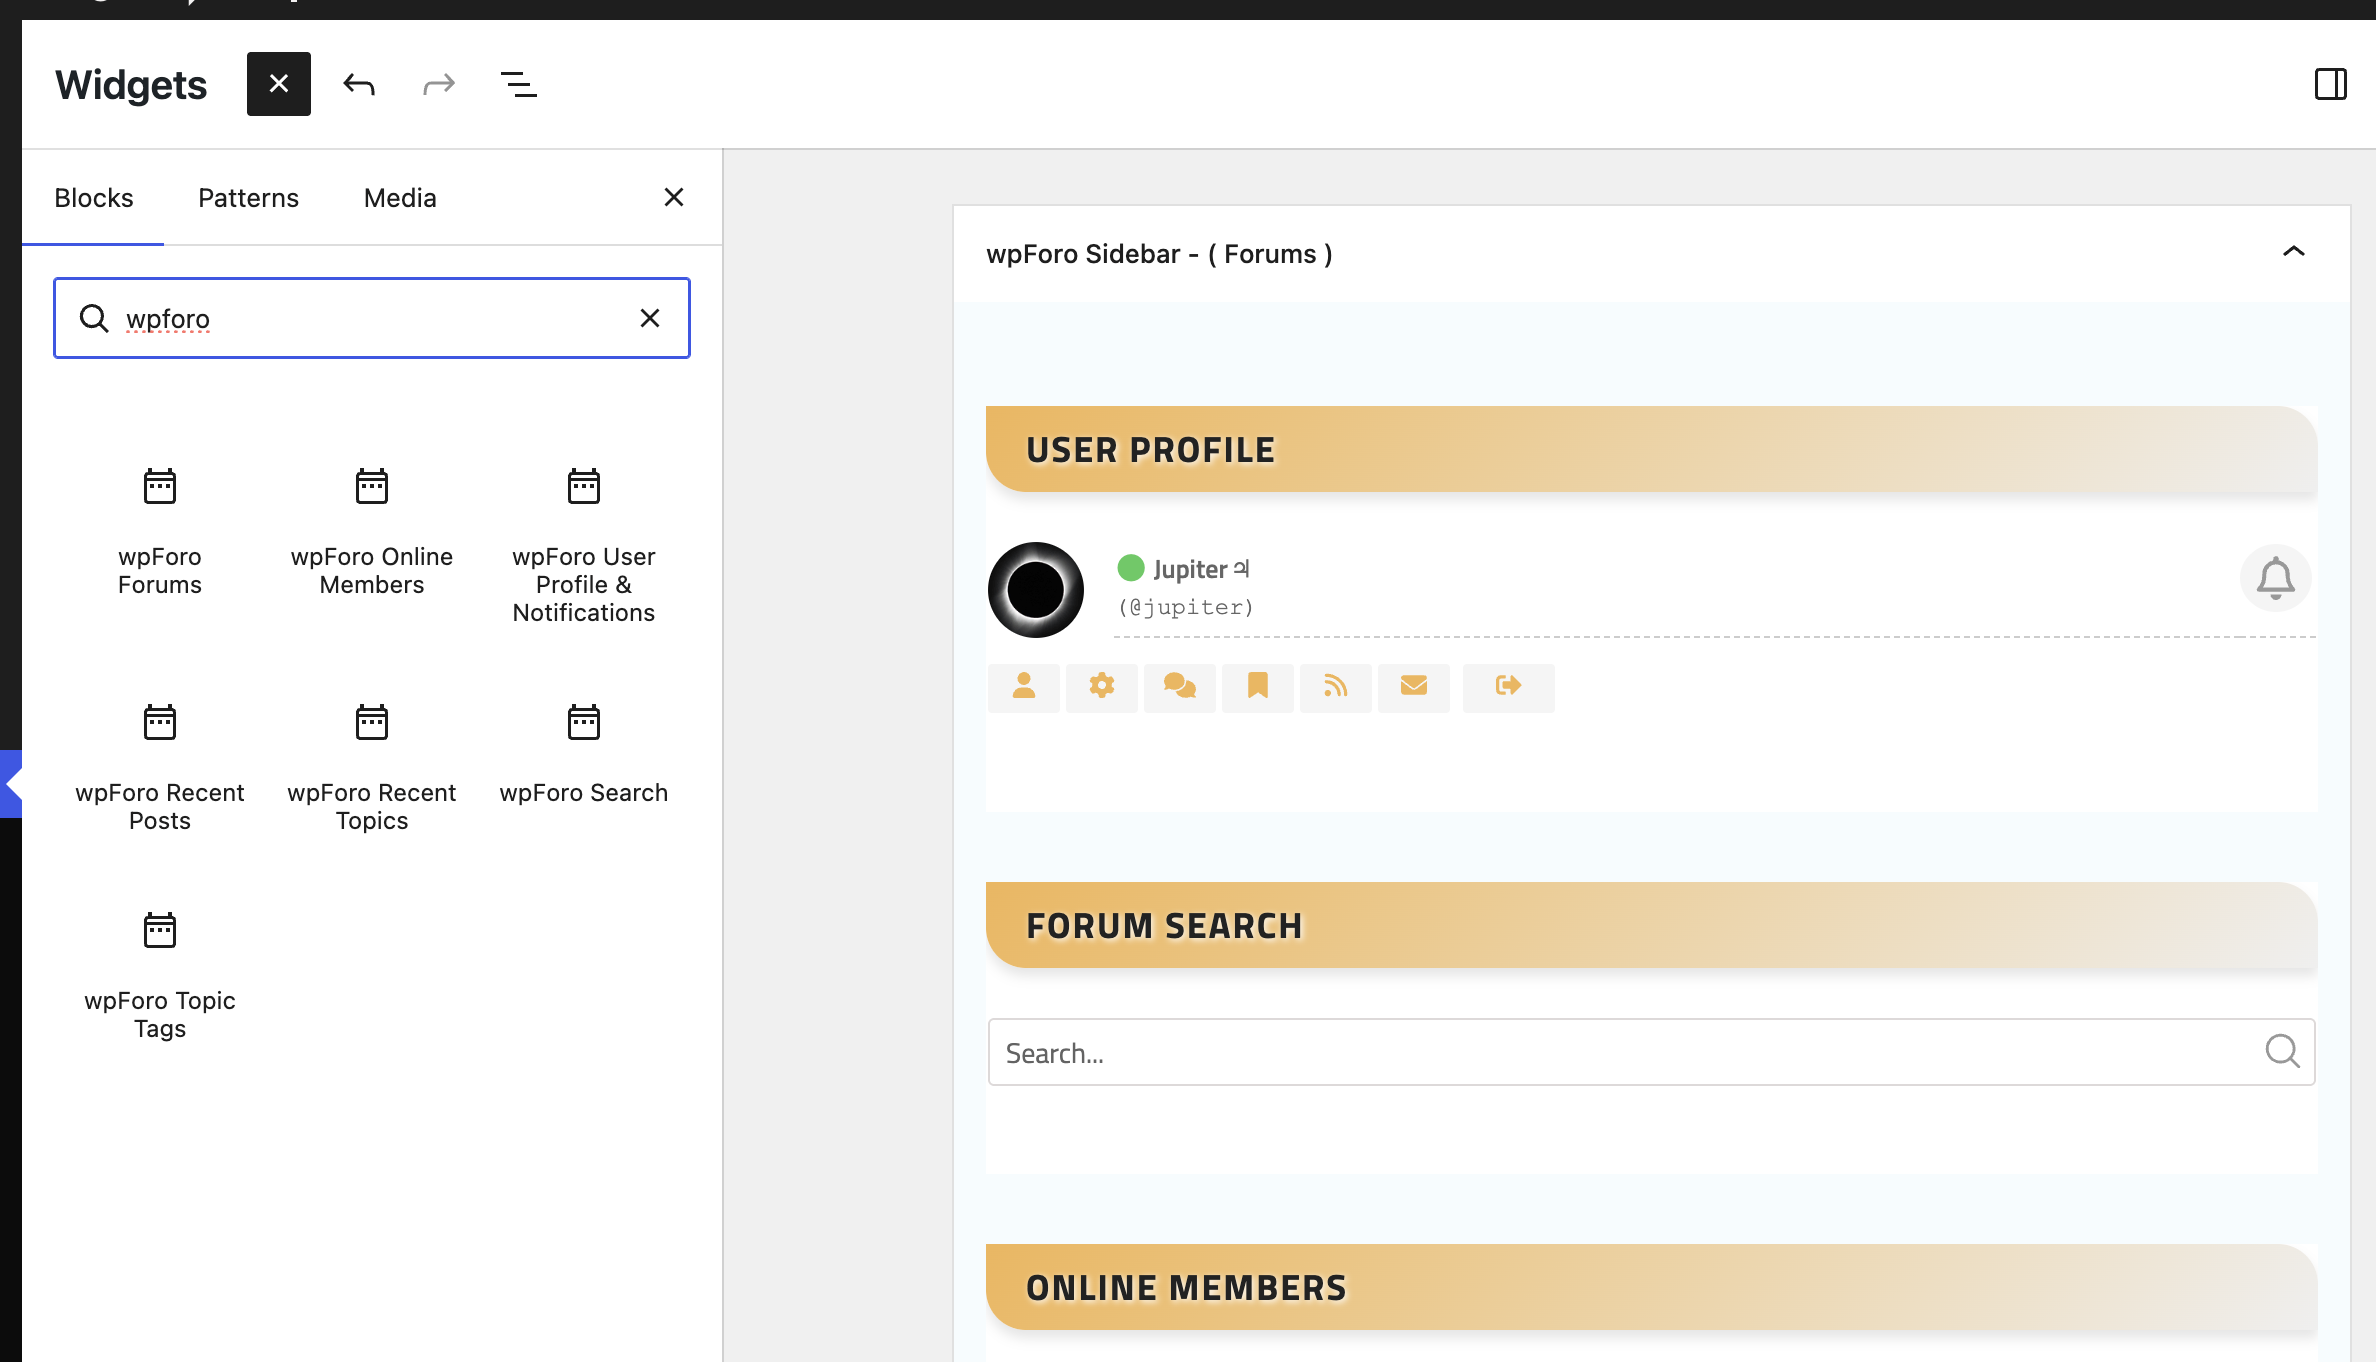
Task: Click the Undo arrow icon
Action: click(x=359, y=84)
